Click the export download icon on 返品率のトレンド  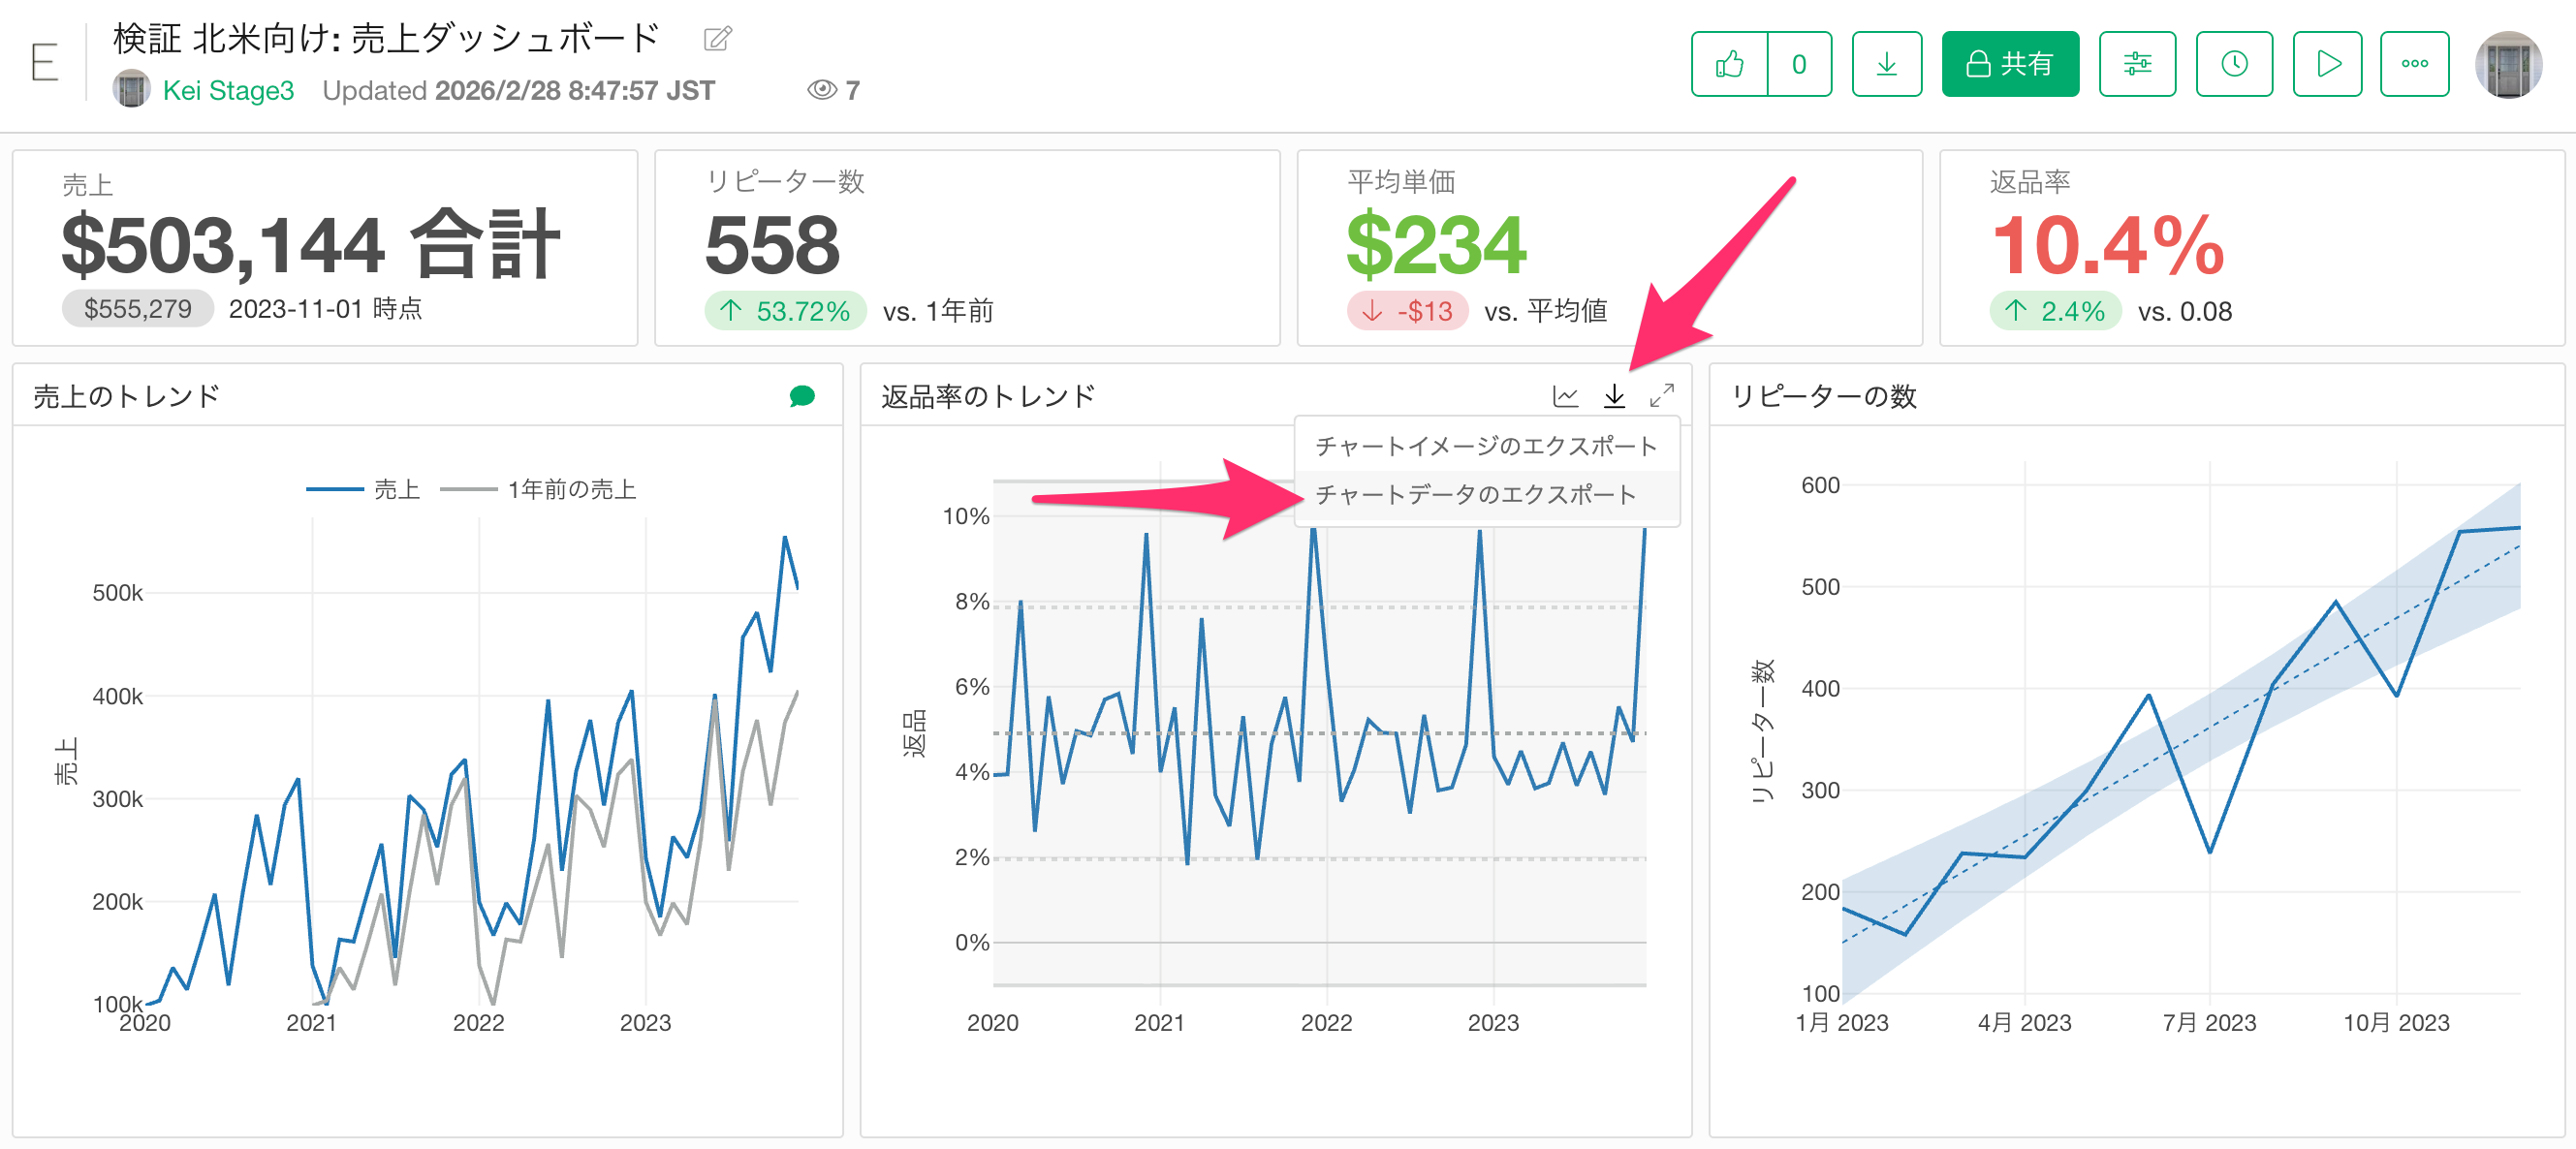[x=1614, y=397]
